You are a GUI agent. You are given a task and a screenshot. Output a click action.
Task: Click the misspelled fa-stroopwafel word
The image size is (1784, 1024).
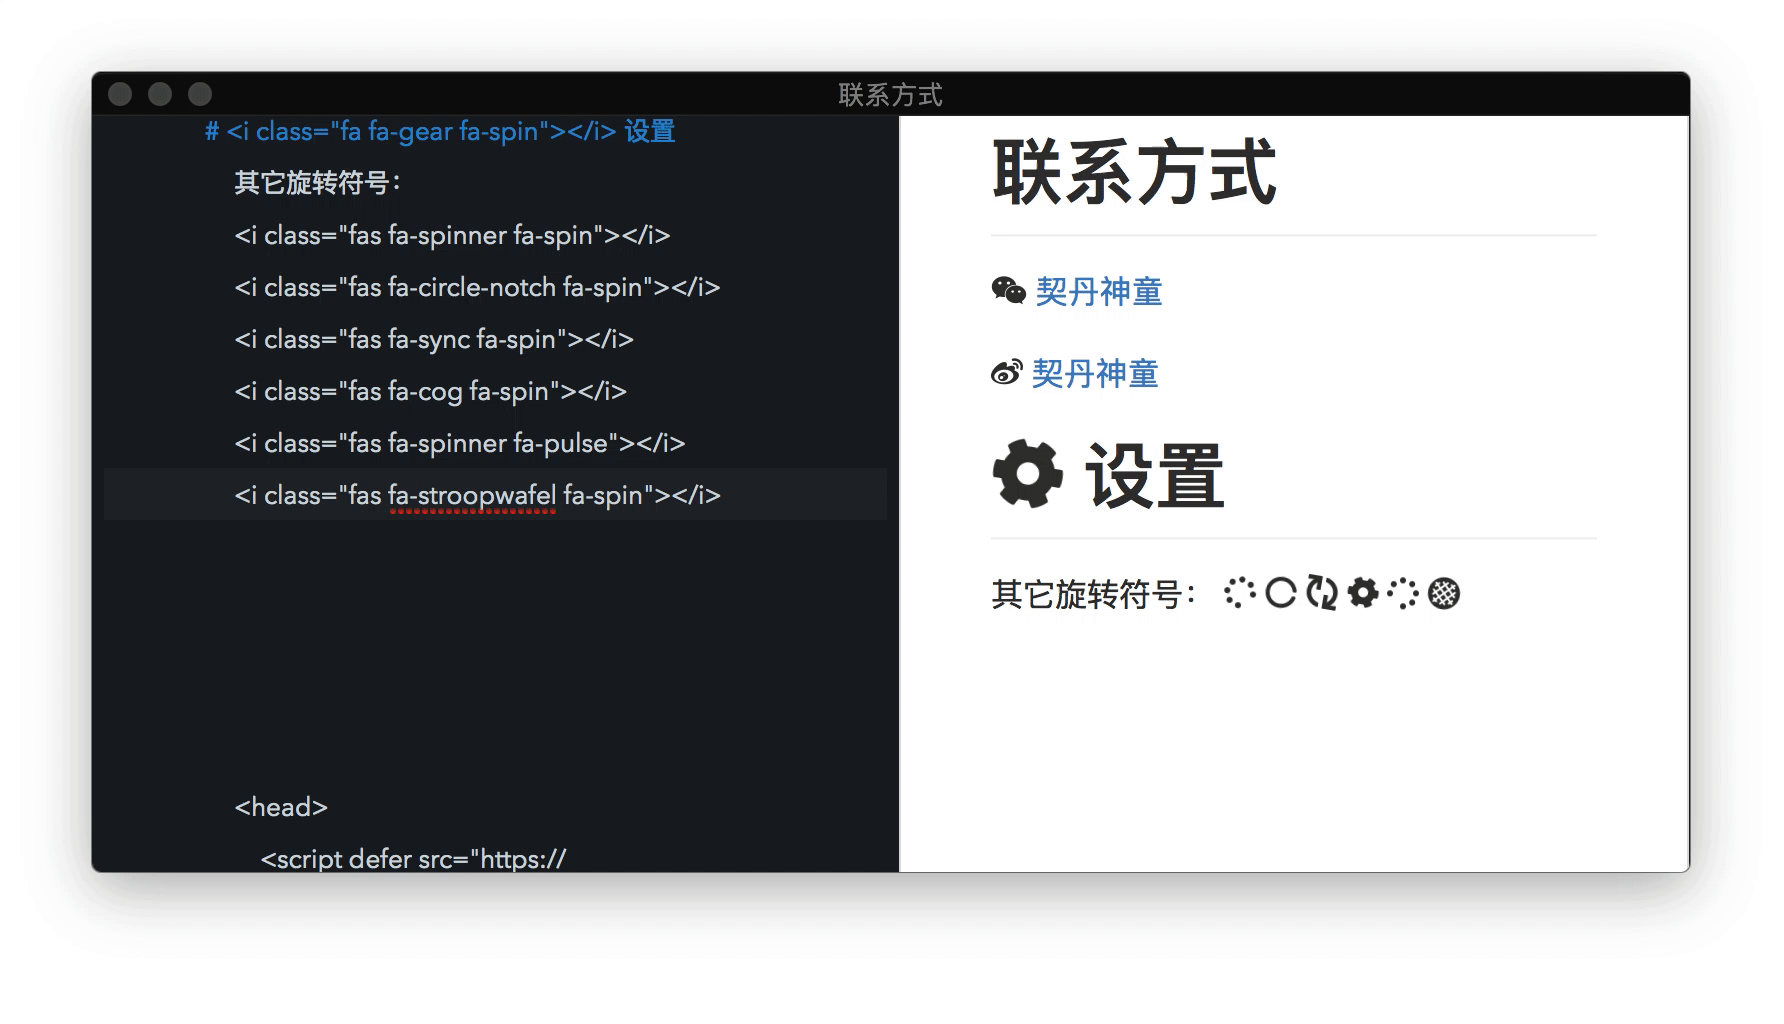click(x=472, y=495)
